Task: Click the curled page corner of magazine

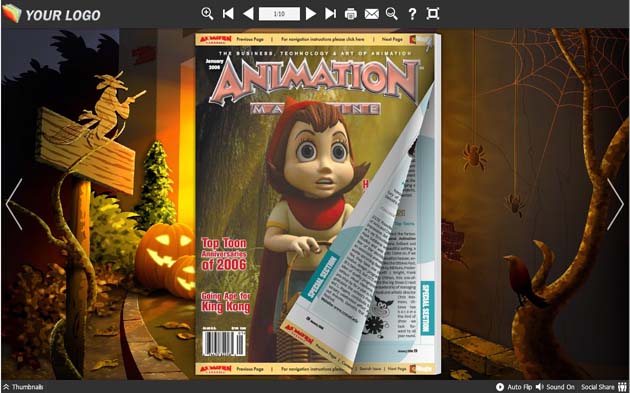Action: 362,225
